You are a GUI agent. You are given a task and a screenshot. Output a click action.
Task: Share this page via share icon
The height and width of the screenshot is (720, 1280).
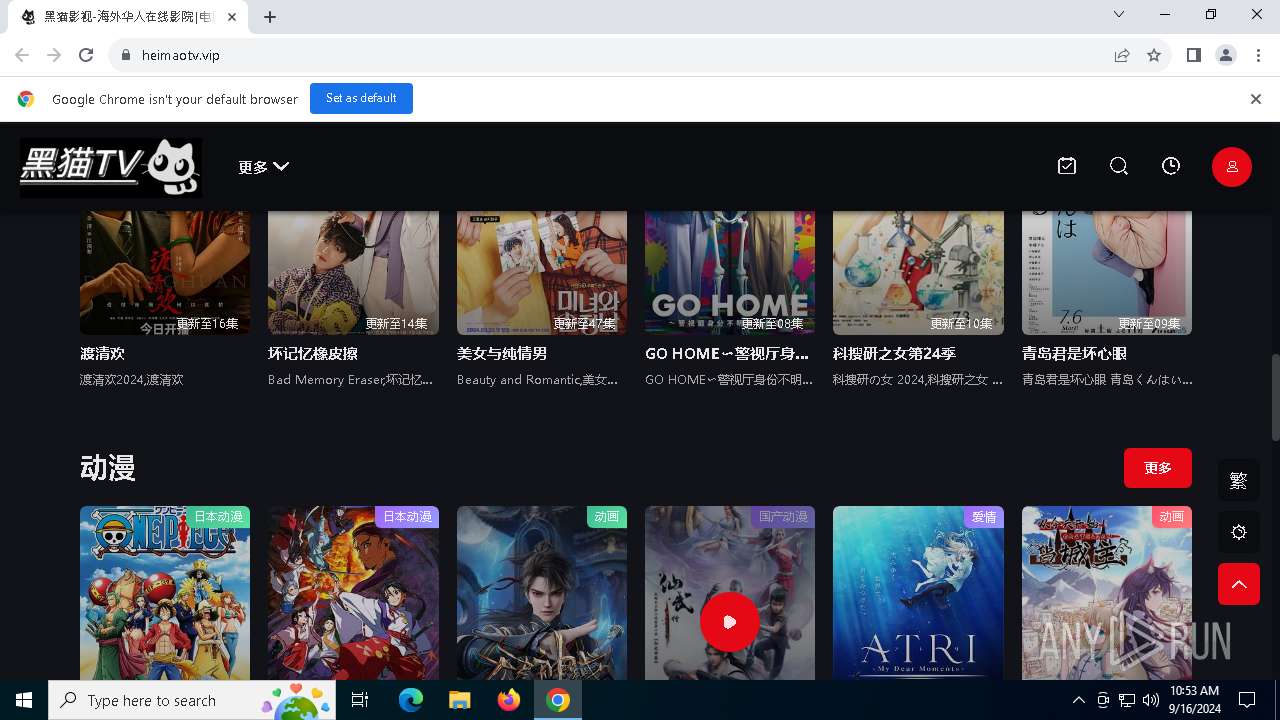1122,55
